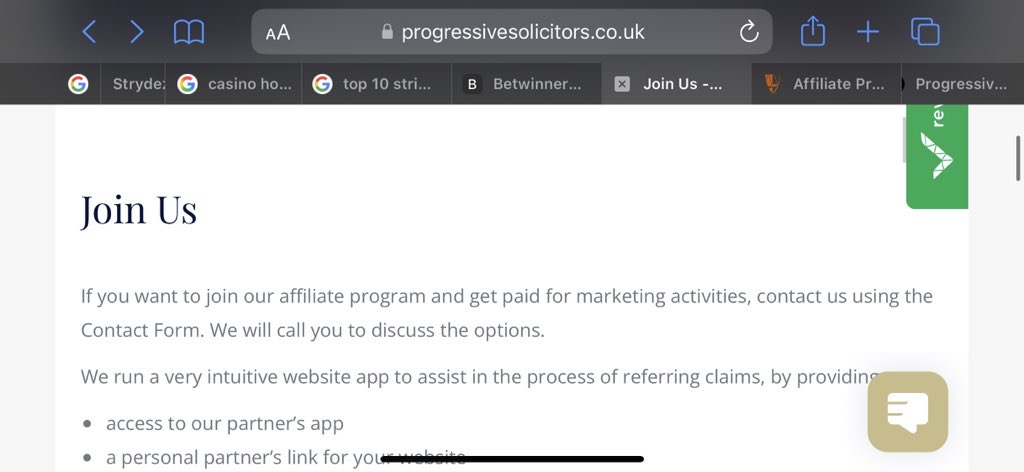This screenshot has width=1024, height=472.
Task: Click the page vertical scrollbar
Action: coord(1017,159)
